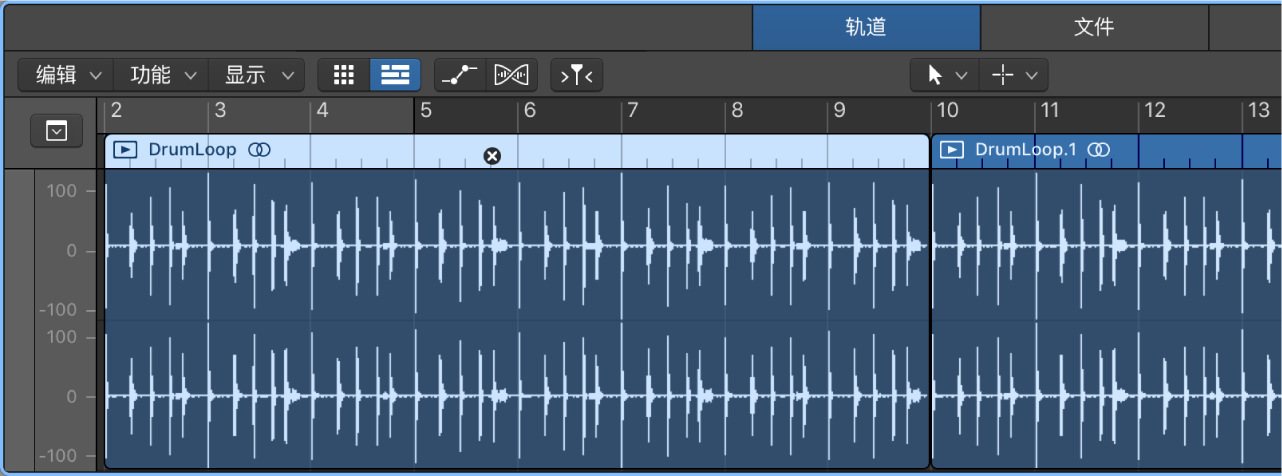Select the pointer tool icon
The height and width of the screenshot is (476, 1282).
click(x=935, y=75)
